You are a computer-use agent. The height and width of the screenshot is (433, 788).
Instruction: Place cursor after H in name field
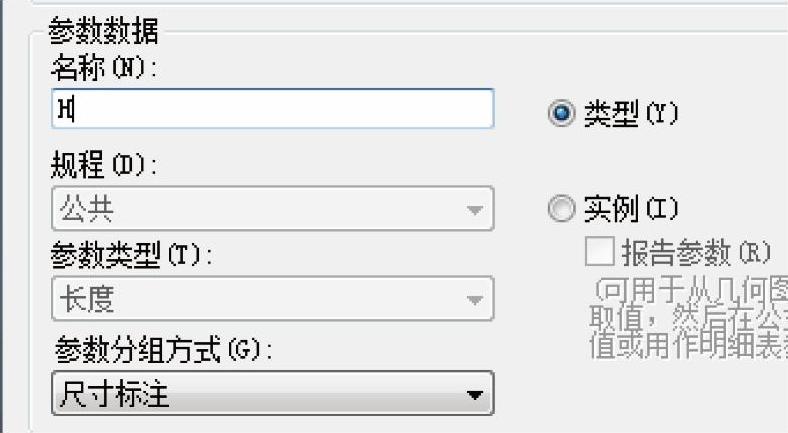[74, 109]
